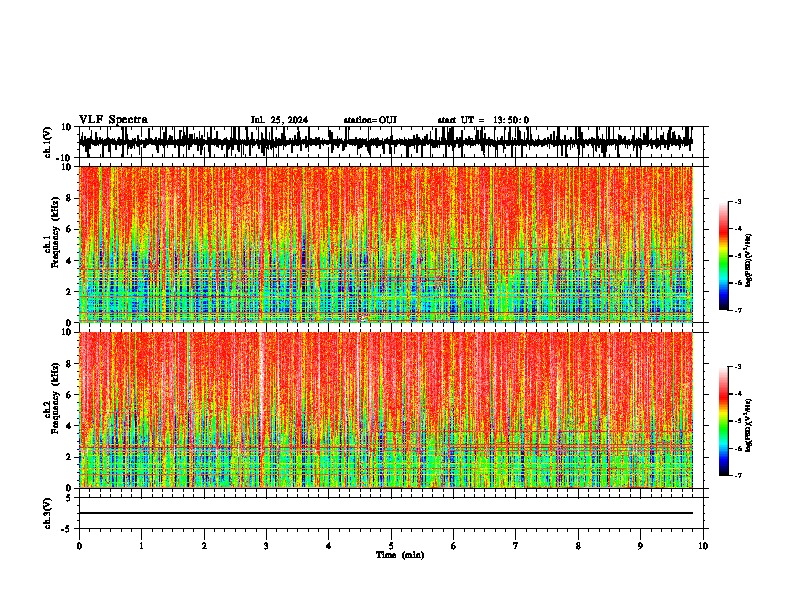Click the ch.1 color bar log(PSD) label
Image resolution: width=792 pixels, height=612 pixels.
[x=749, y=261]
